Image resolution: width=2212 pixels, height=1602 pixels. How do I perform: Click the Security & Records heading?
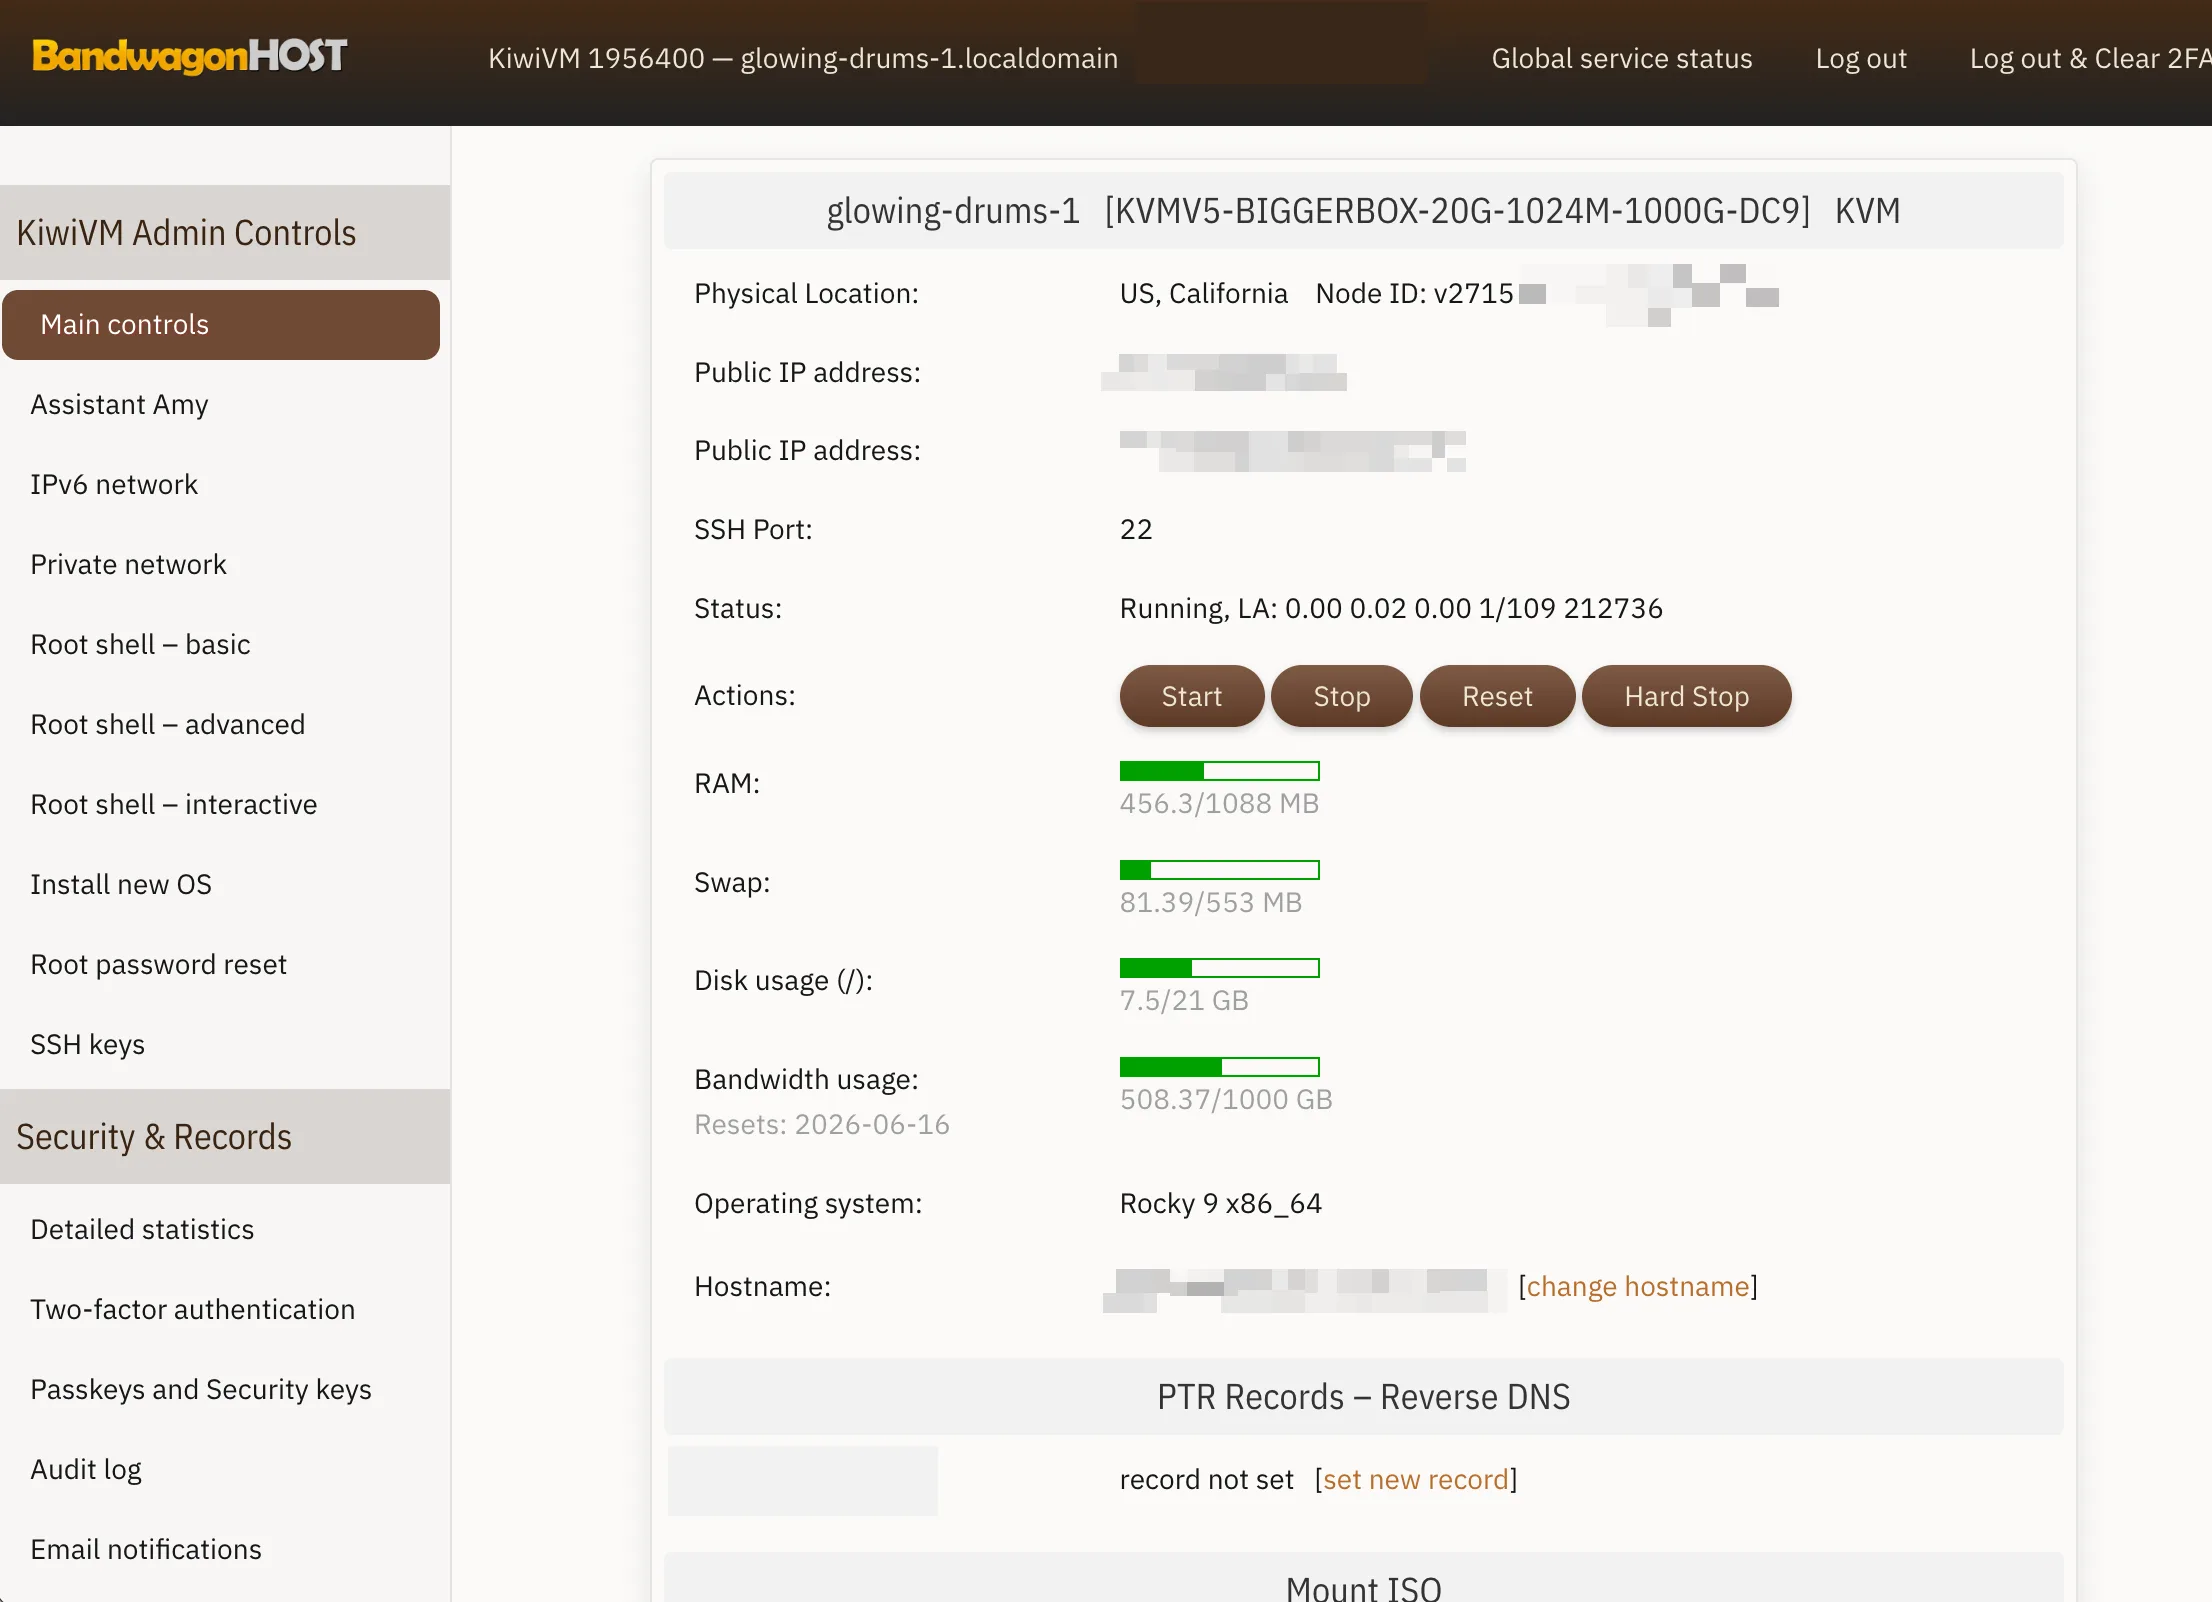point(154,1137)
